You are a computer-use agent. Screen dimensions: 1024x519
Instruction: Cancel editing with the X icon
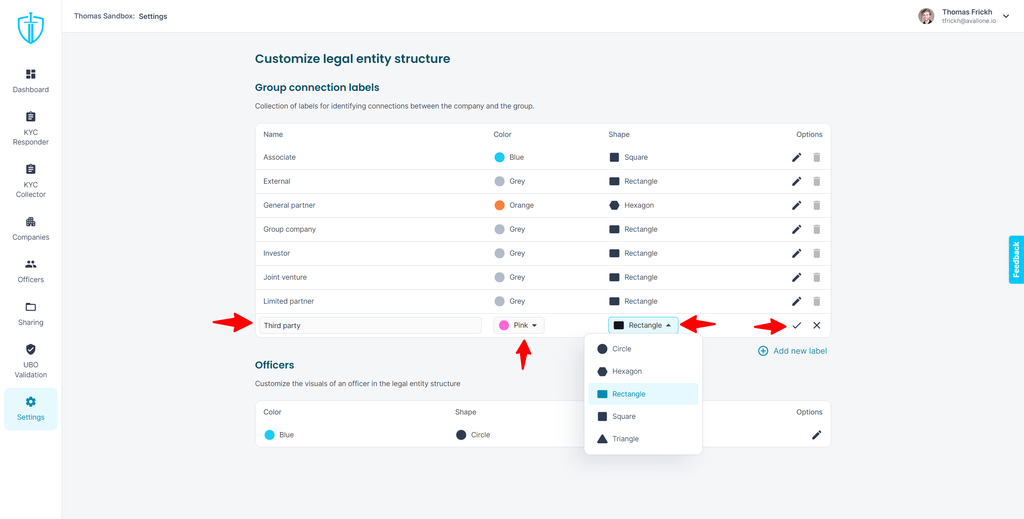pyautogui.click(x=816, y=325)
